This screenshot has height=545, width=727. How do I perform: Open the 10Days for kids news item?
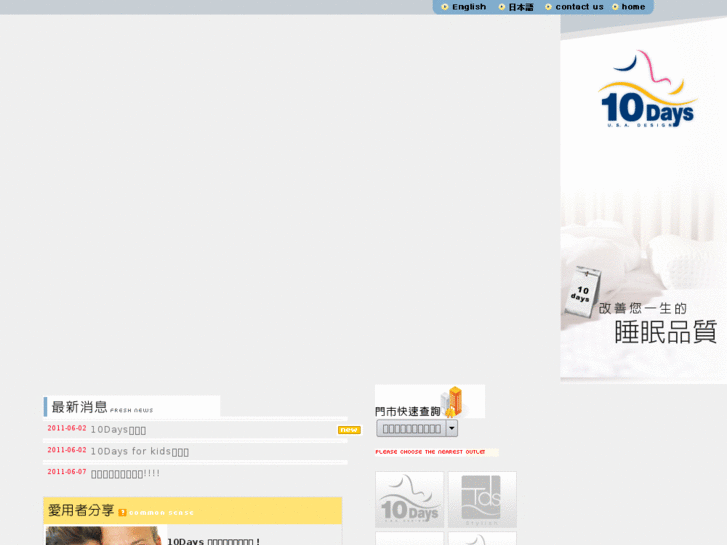pyautogui.click(x=140, y=451)
